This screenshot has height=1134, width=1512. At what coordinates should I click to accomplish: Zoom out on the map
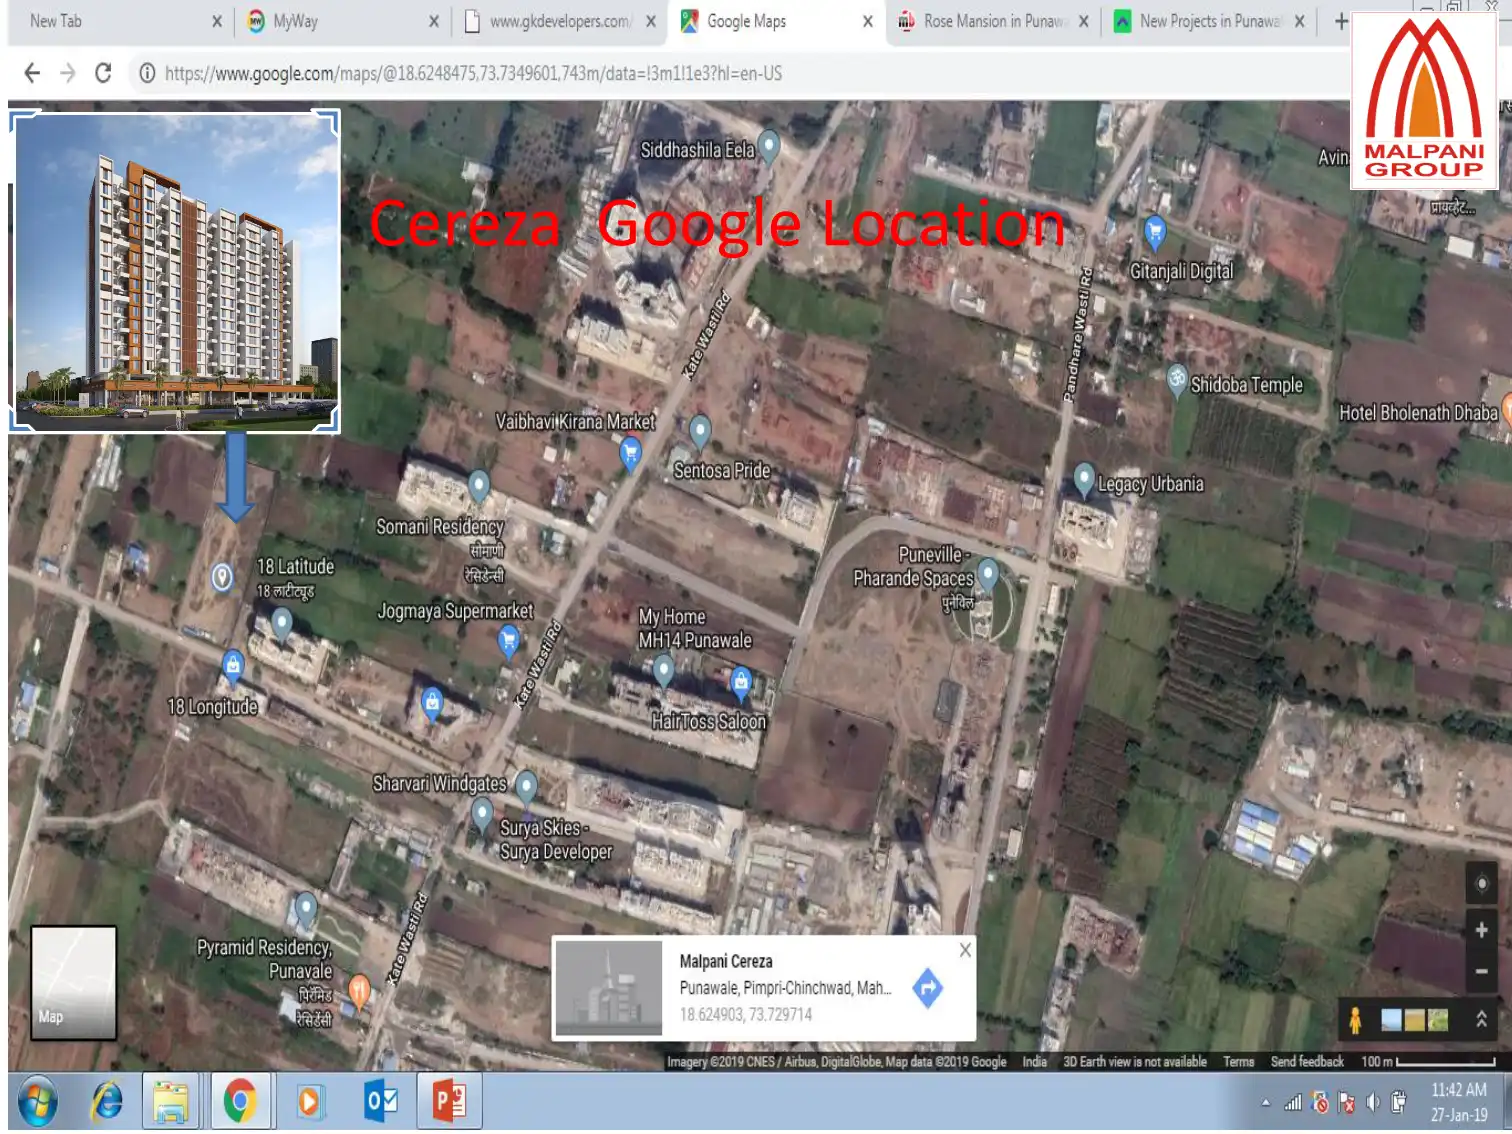1481,971
